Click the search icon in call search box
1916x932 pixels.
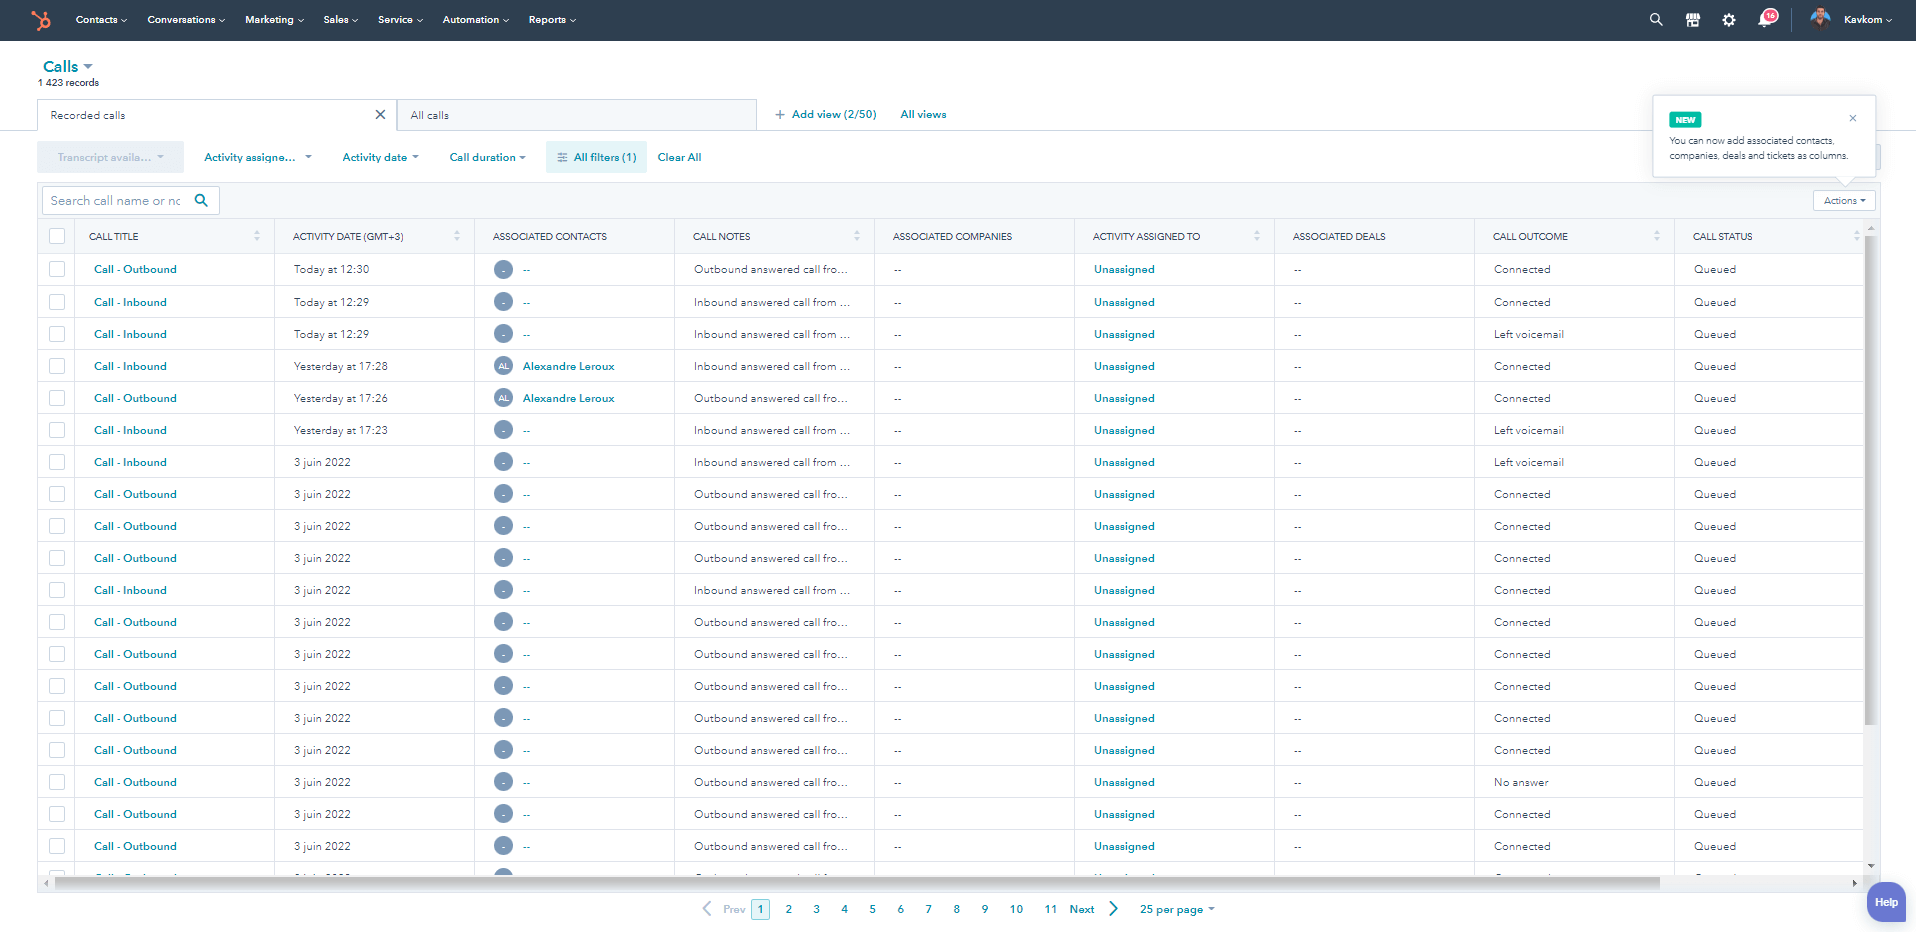tap(201, 201)
